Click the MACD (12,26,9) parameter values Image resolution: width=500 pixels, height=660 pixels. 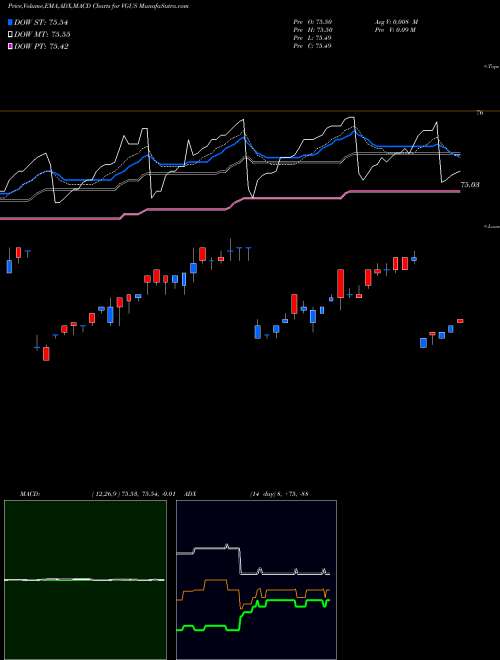133,494
